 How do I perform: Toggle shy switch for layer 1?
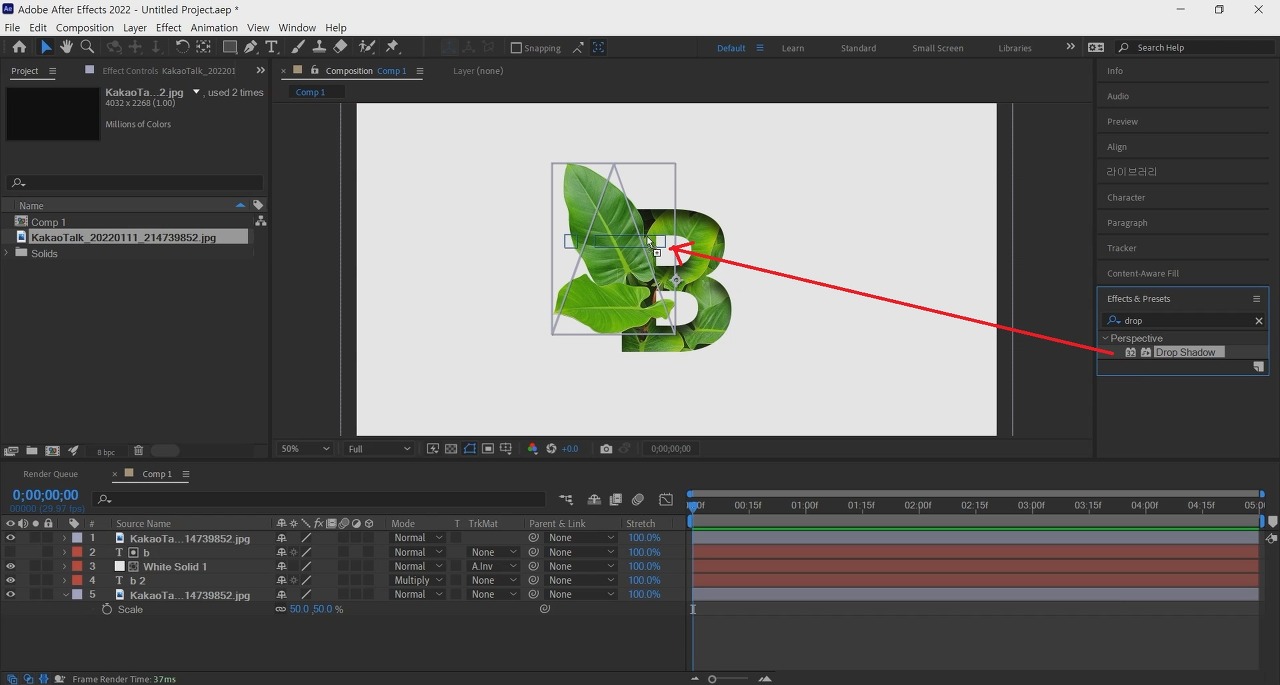point(282,538)
